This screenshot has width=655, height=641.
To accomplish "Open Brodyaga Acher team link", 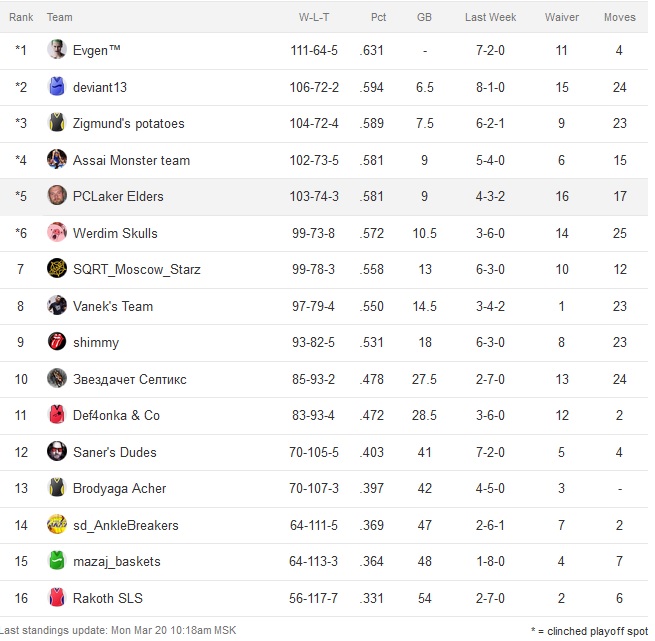I will pos(120,488).
